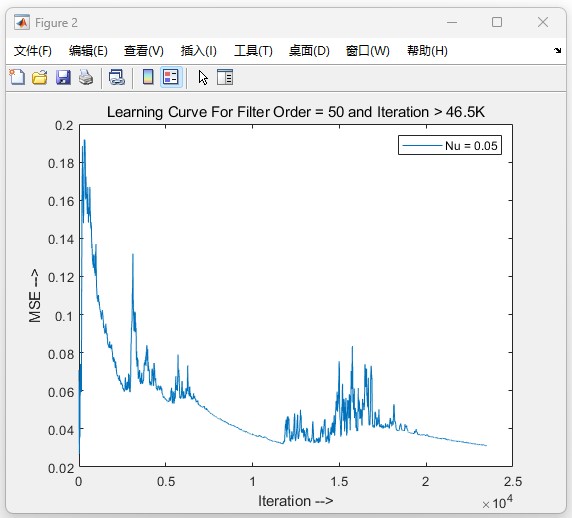Expand the 工具(T) menu
This screenshot has width=572, height=518.
coord(253,51)
